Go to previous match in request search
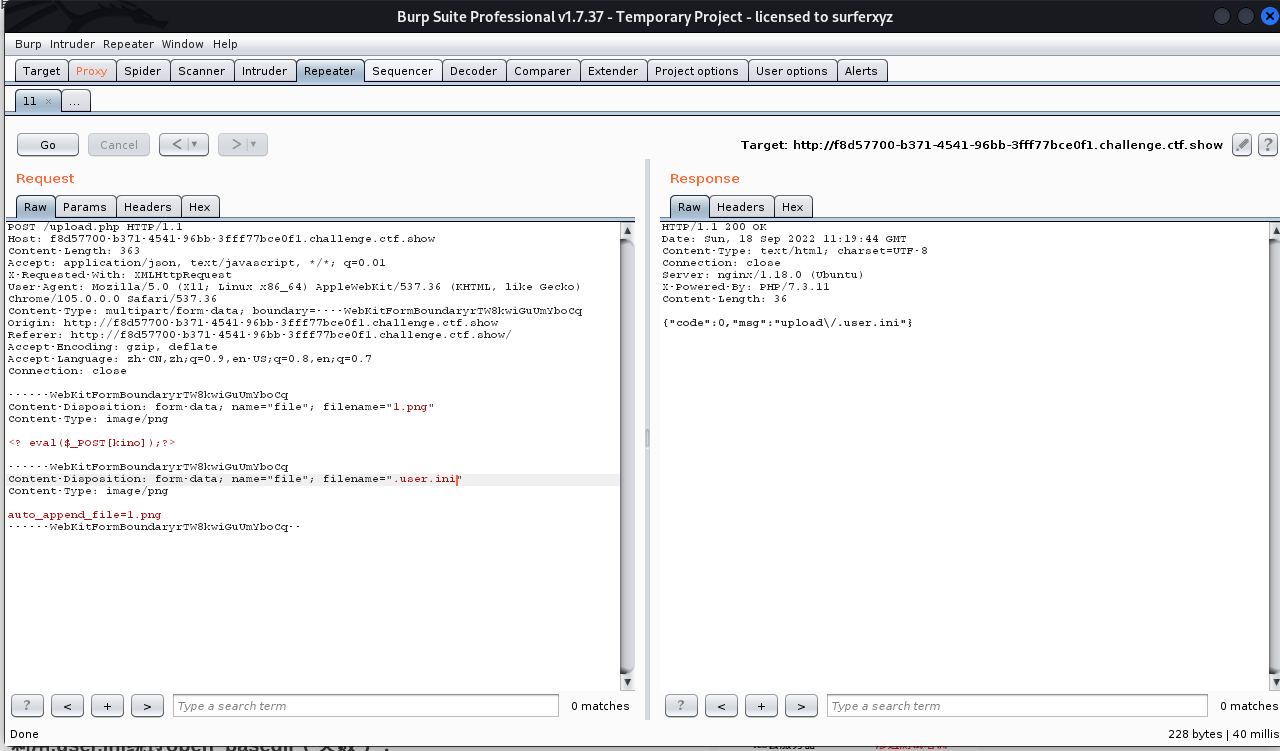This screenshot has width=1280, height=751. pyautogui.click(x=67, y=706)
